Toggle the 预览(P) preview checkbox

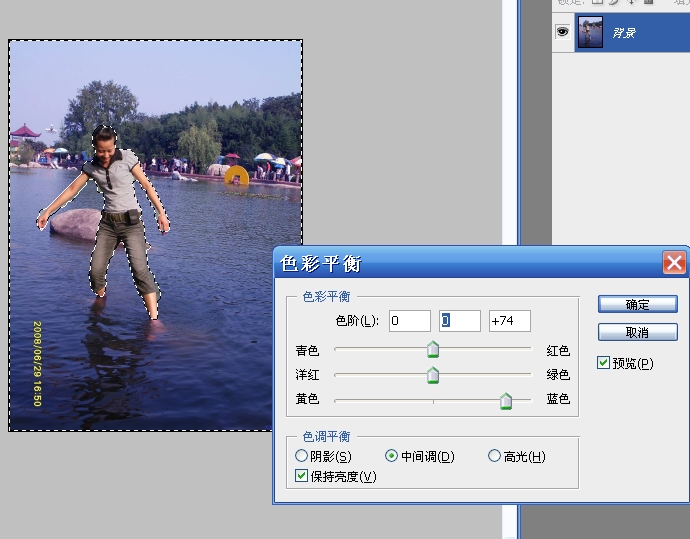point(603,363)
